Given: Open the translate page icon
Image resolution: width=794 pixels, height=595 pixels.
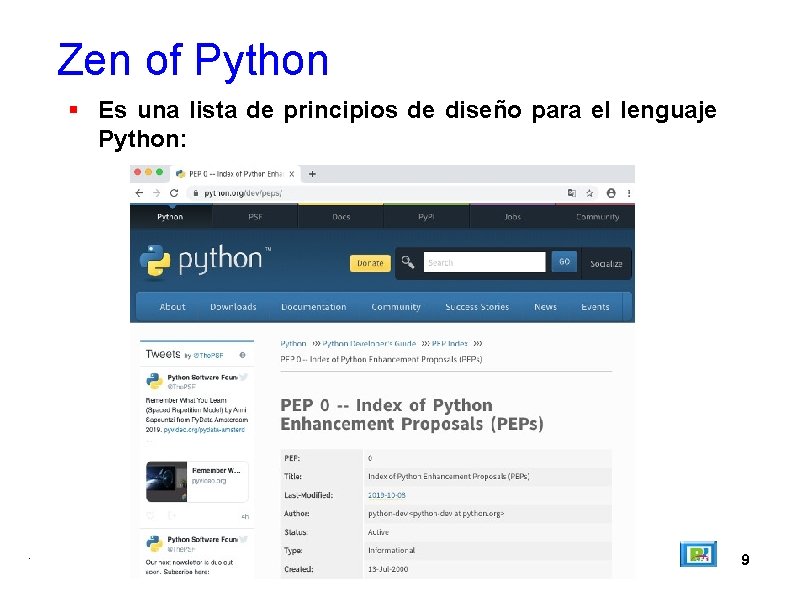Looking at the screenshot, I should click(x=572, y=193).
